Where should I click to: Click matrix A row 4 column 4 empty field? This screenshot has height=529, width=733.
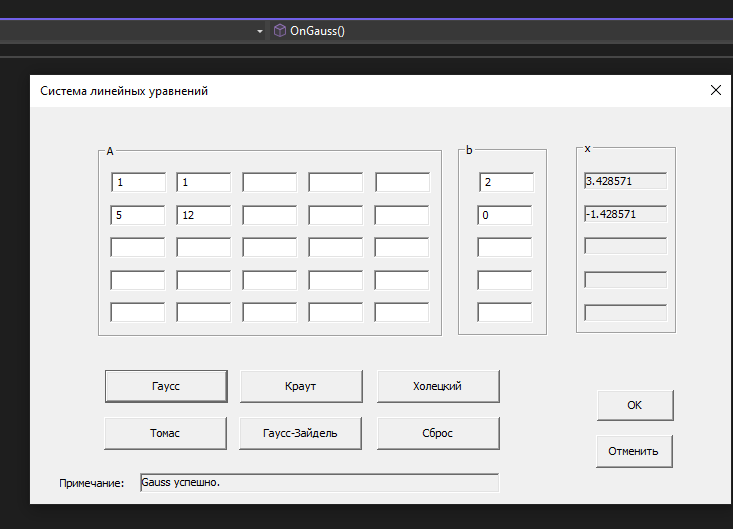335,280
